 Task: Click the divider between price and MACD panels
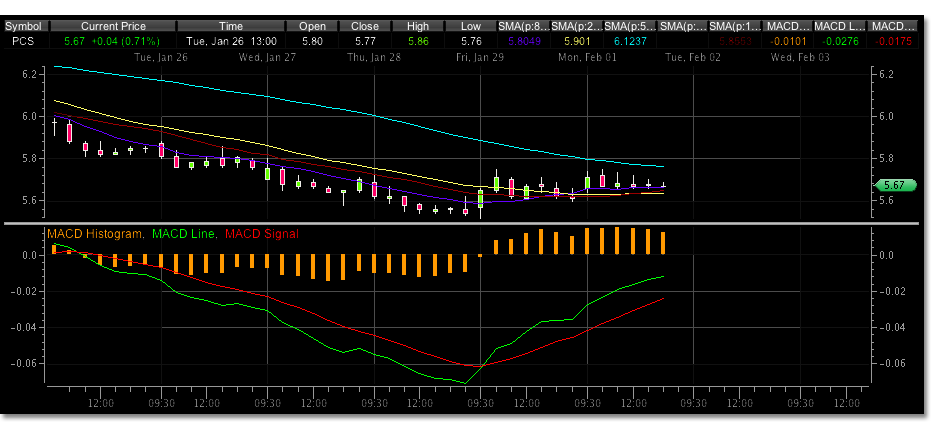[x=462, y=222]
